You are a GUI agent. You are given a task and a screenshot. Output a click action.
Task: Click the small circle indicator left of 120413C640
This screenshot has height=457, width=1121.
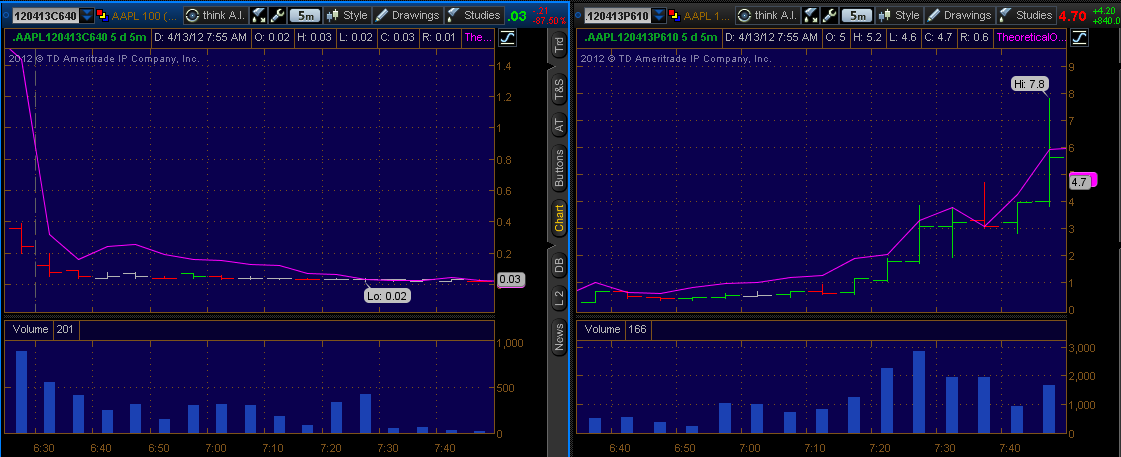point(6,15)
